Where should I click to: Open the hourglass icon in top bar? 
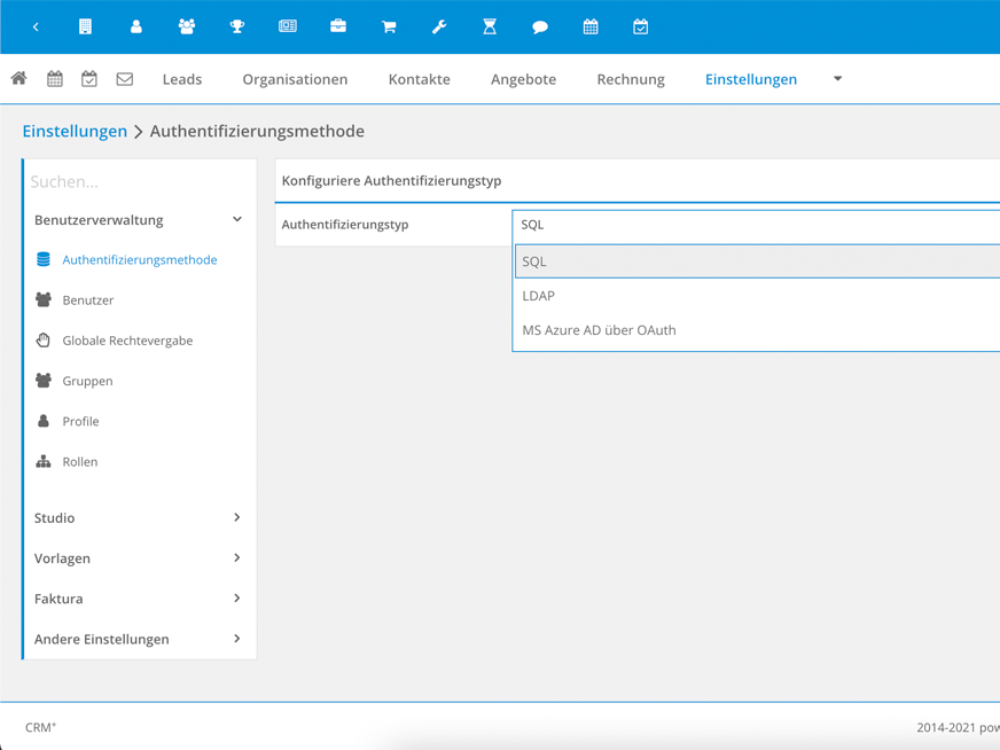pyautogui.click(x=490, y=27)
